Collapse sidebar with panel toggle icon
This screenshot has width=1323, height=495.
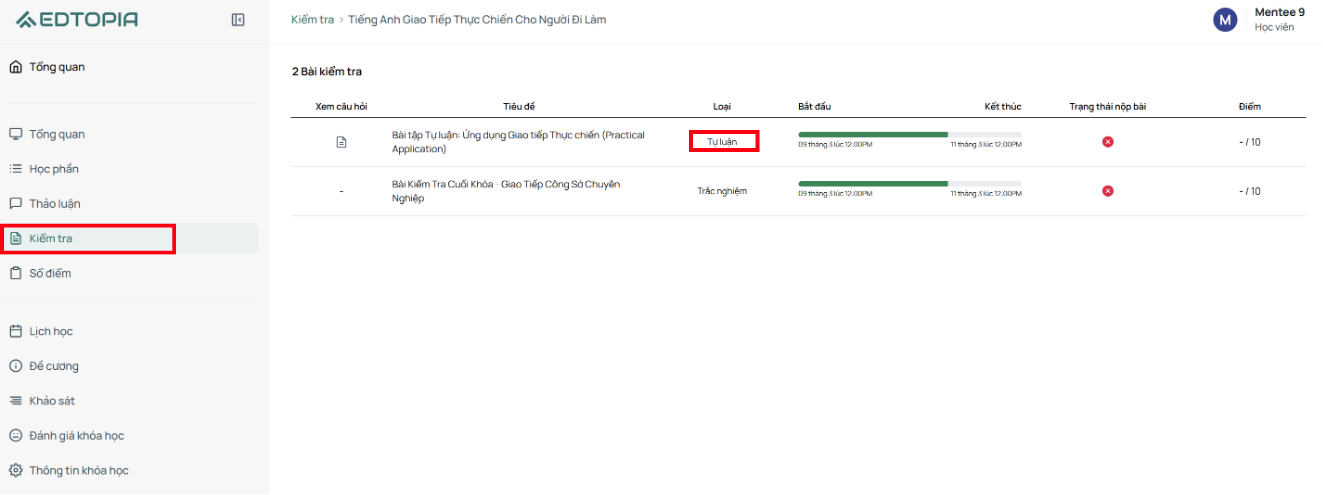tap(238, 19)
